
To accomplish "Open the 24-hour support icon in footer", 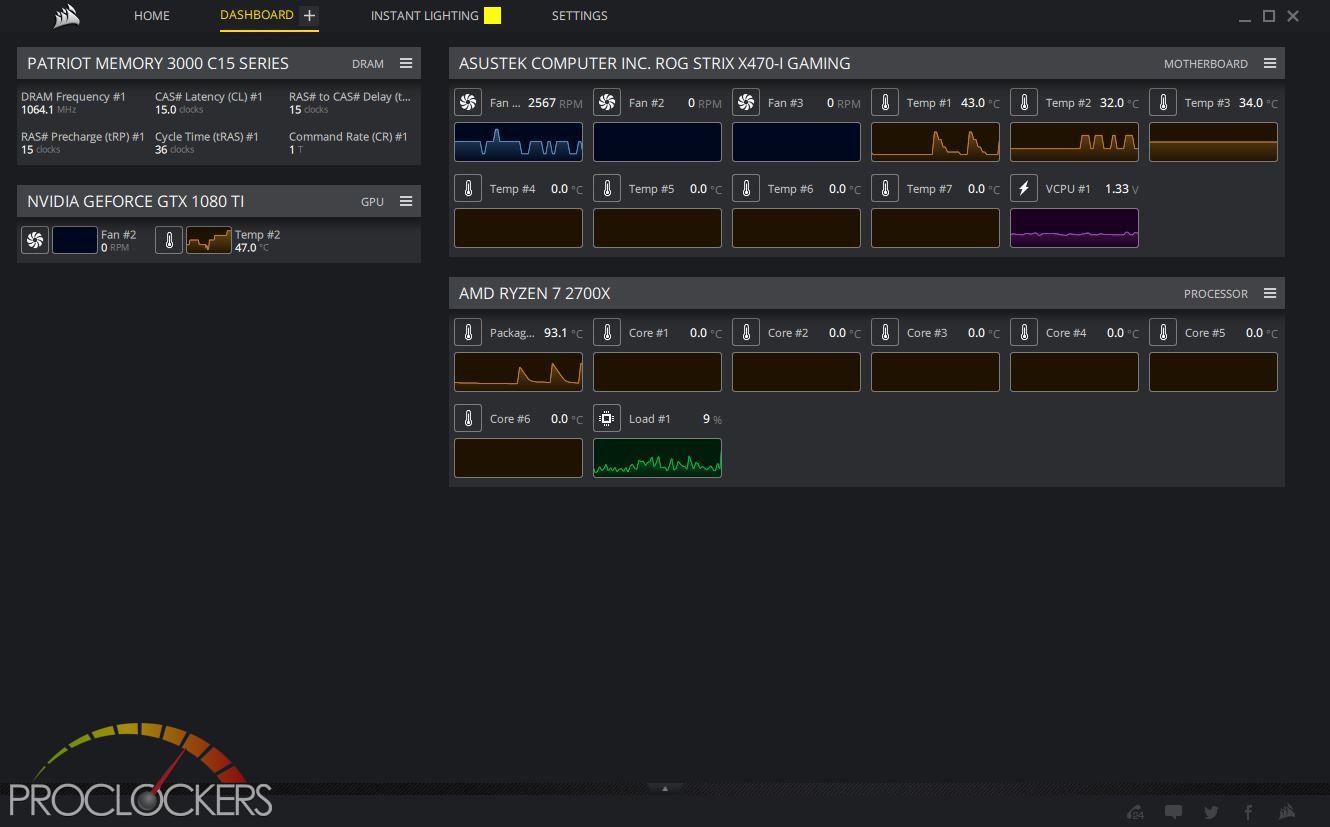I will (1135, 812).
